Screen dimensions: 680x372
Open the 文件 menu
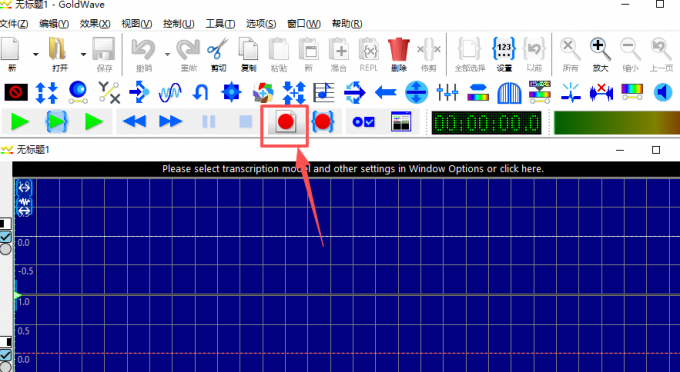pos(14,24)
